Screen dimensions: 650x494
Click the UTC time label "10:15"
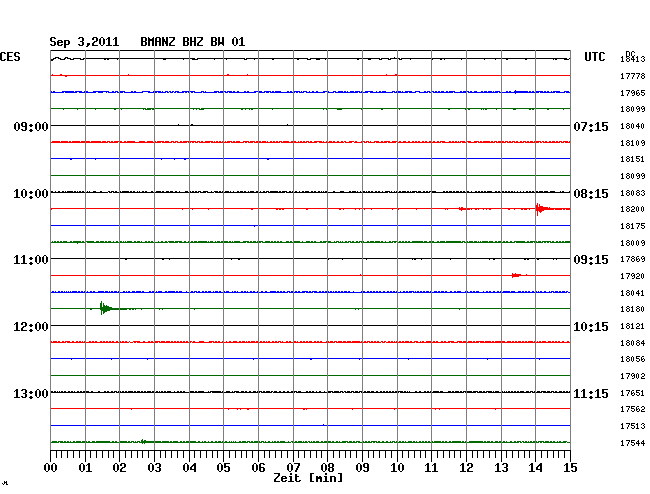coord(591,327)
